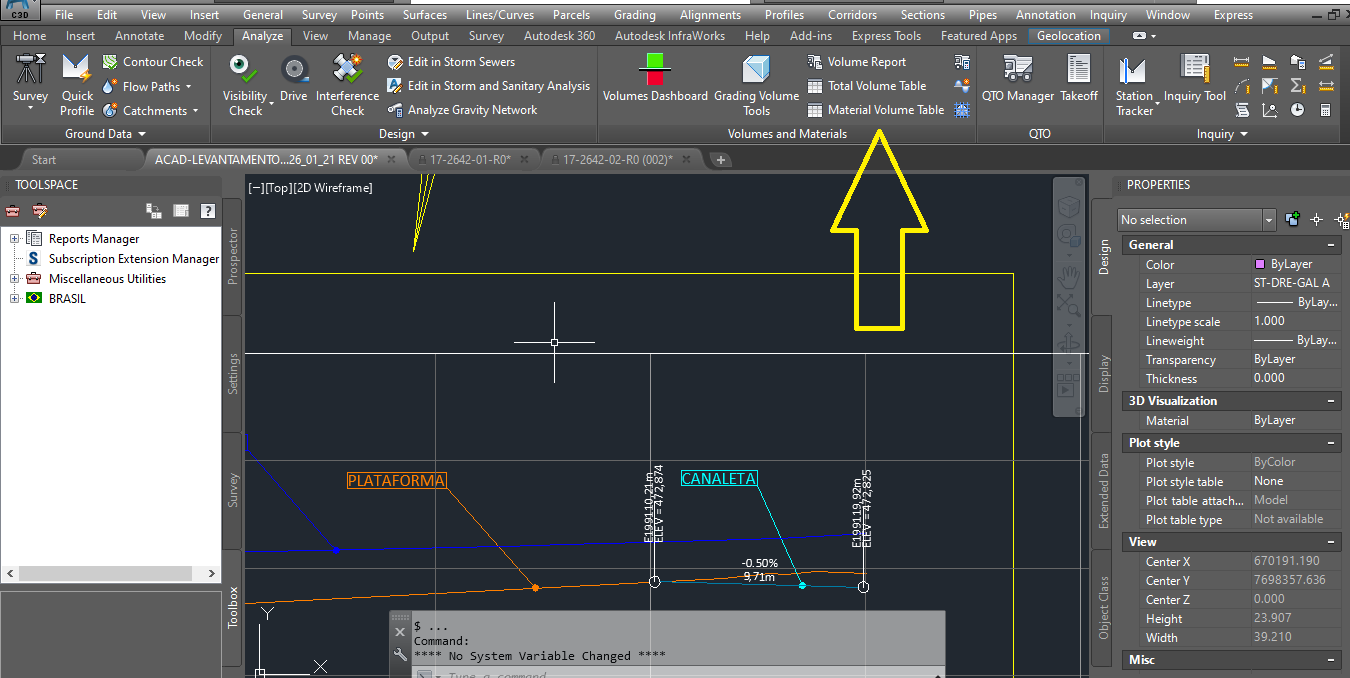Open the Settings tab in Toolspace
Viewport: 1350px width, 678px height.
click(233, 374)
